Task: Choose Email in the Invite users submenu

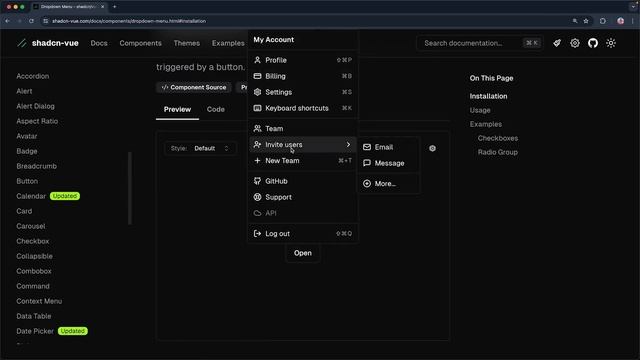Action: 389,147
